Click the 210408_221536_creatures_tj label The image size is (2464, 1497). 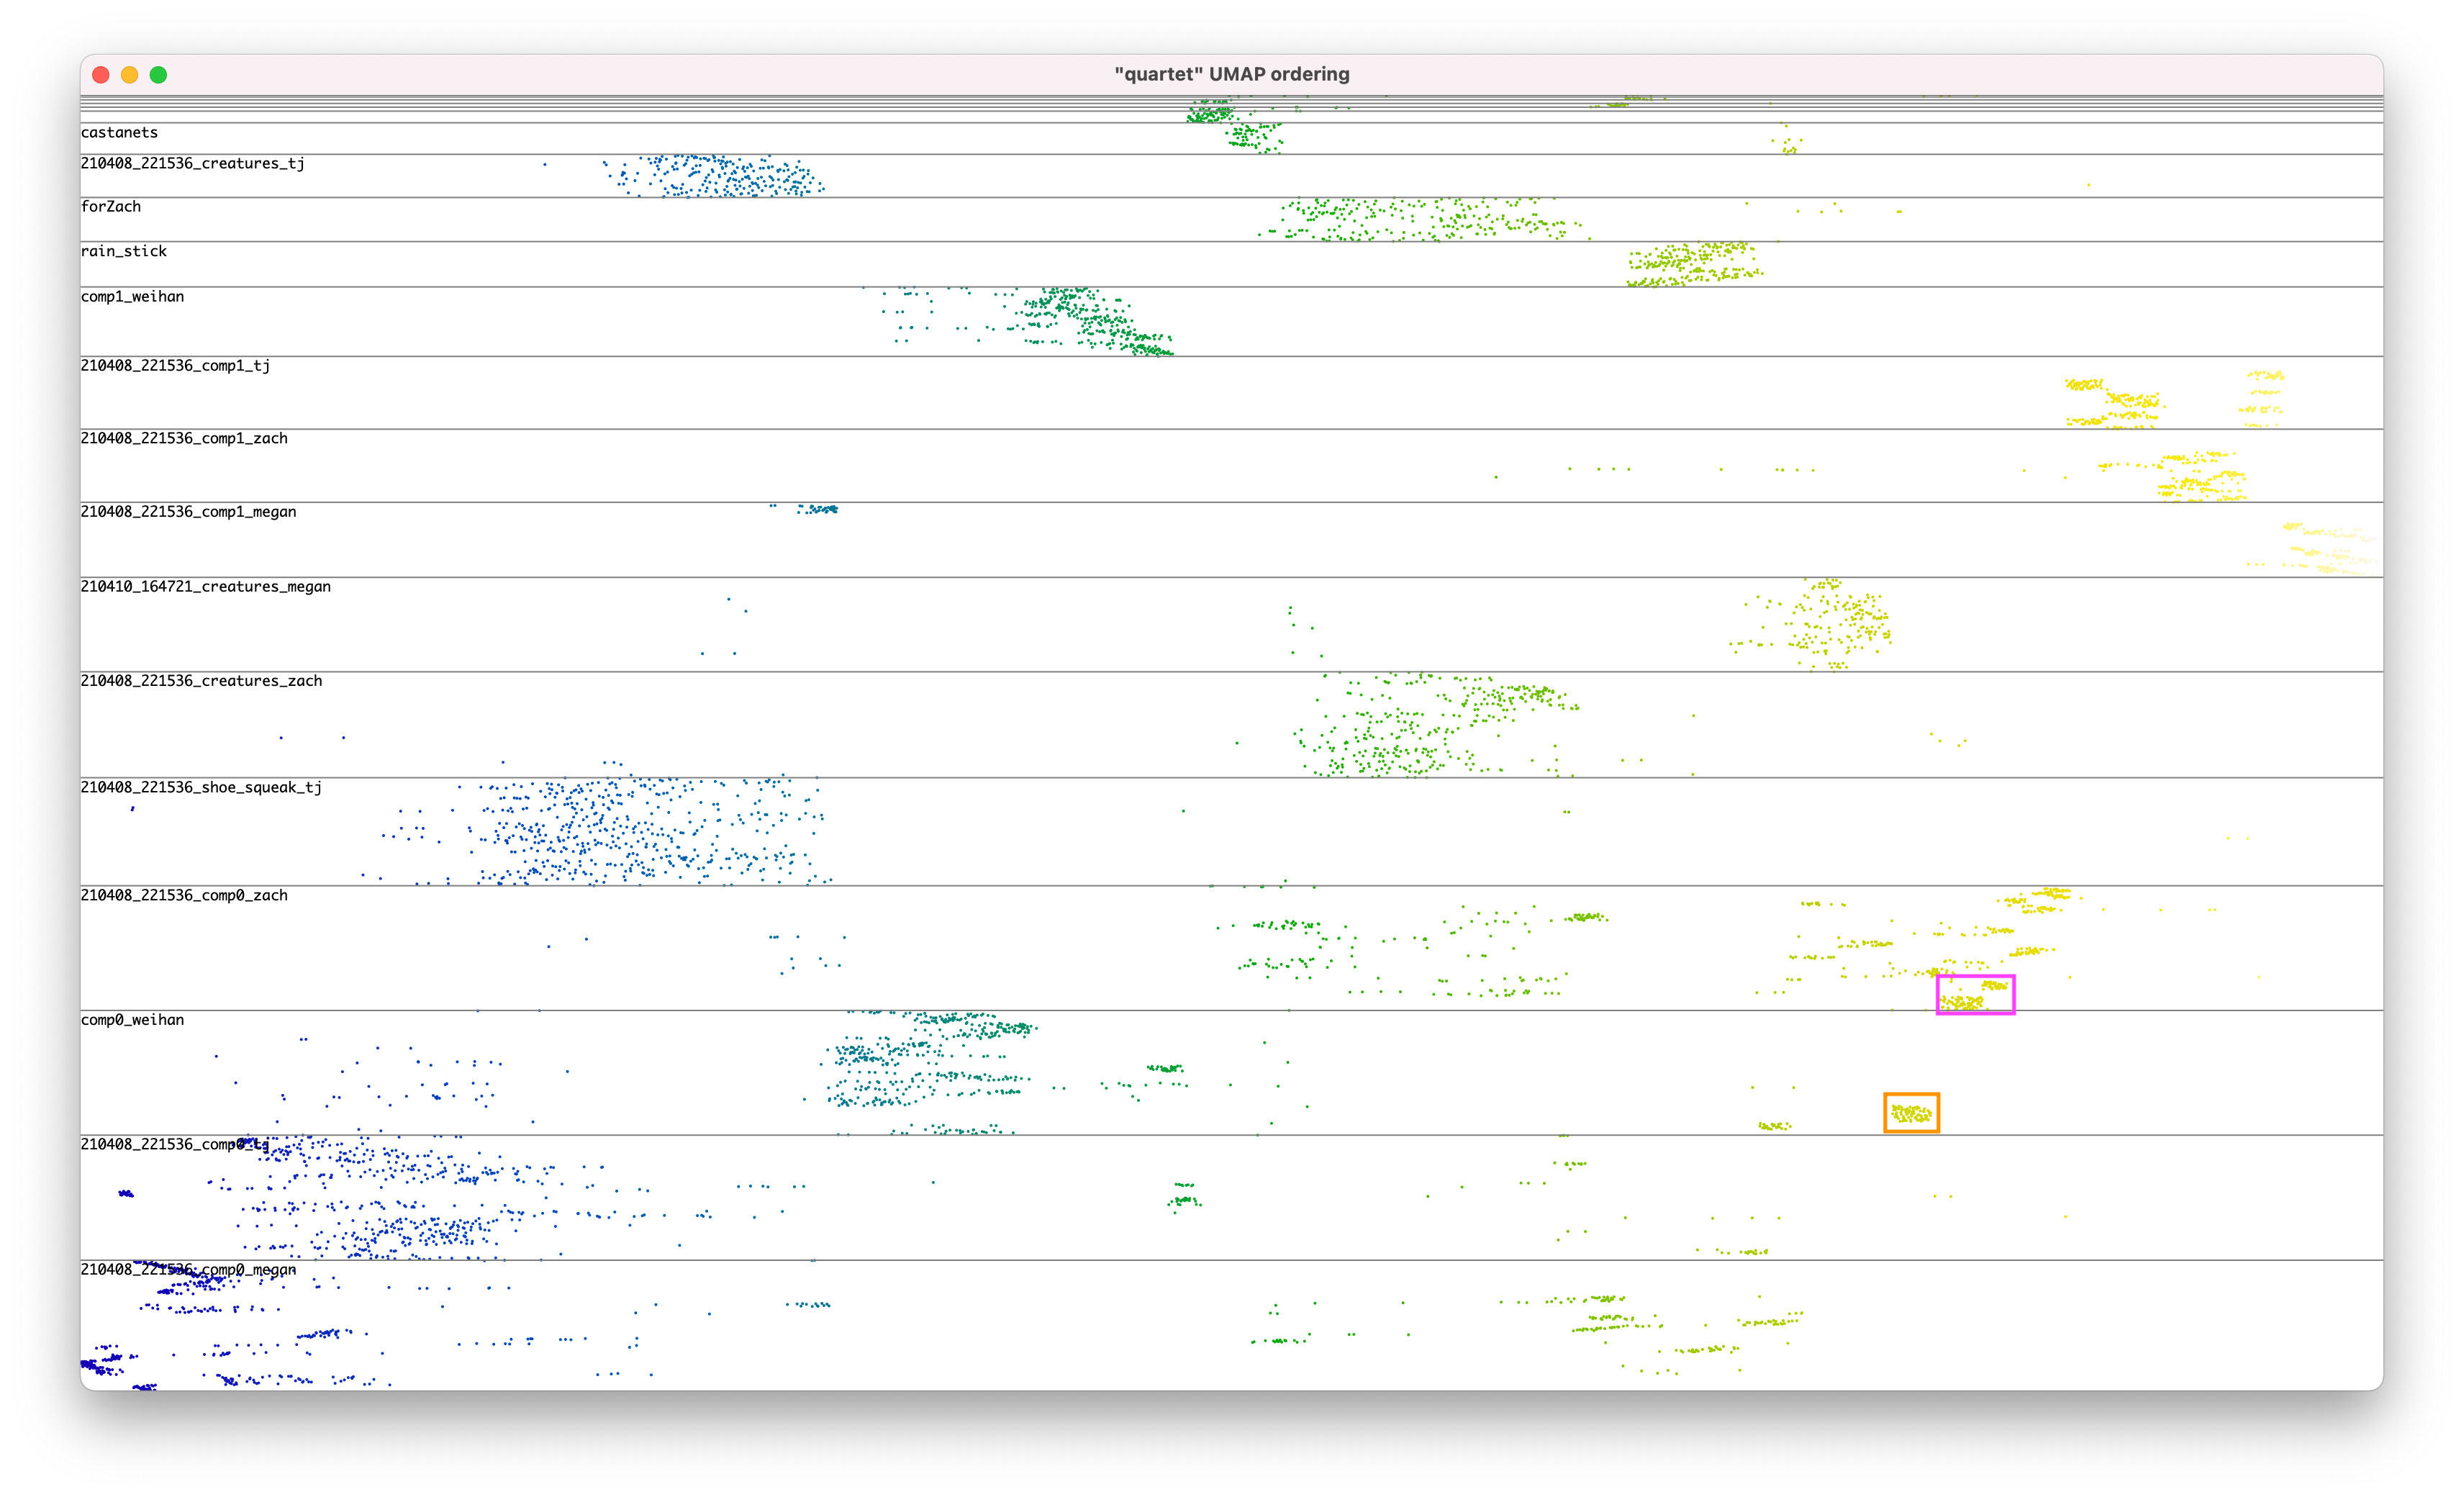coord(192,164)
